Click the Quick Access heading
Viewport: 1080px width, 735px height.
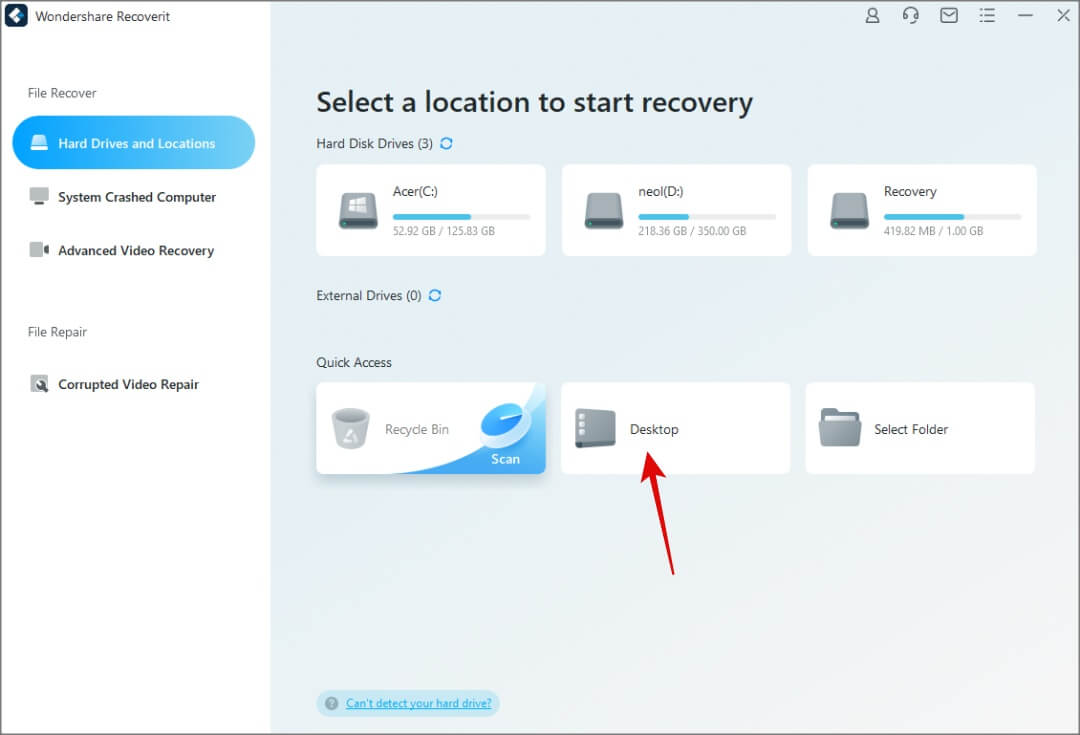[x=354, y=362]
